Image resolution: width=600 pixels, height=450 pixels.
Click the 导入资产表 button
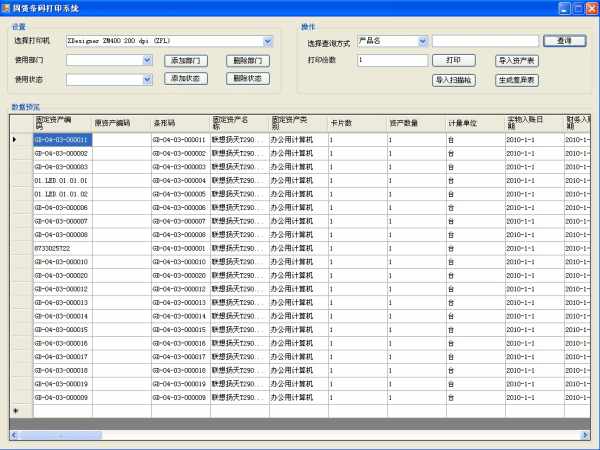(517, 61)
